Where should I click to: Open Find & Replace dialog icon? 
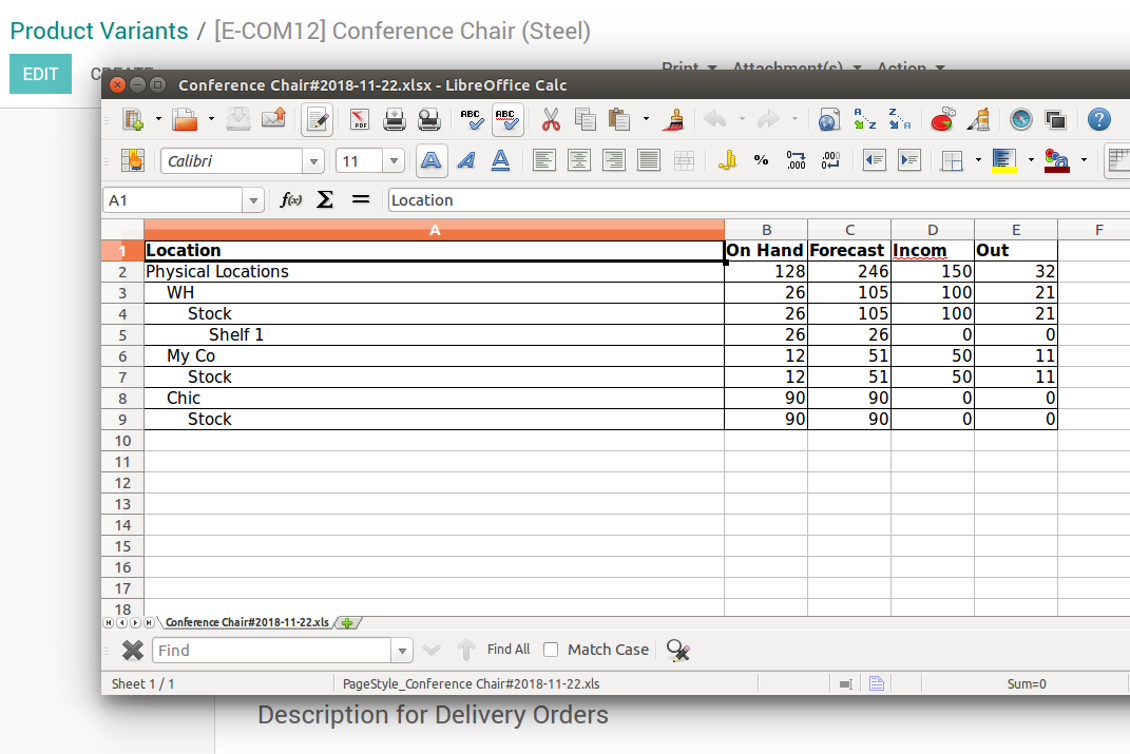(x=678, y=650)
